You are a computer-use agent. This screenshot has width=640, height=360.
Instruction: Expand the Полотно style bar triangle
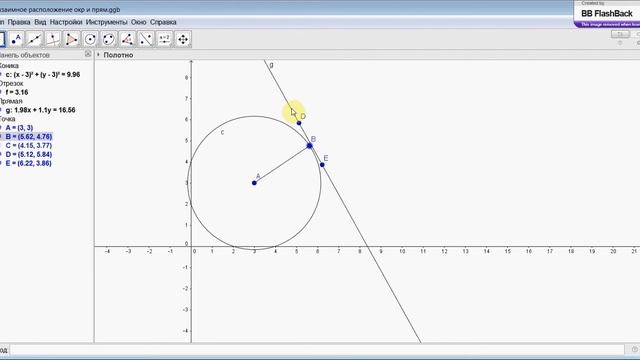pyautogui.click(x=98, y=55)
